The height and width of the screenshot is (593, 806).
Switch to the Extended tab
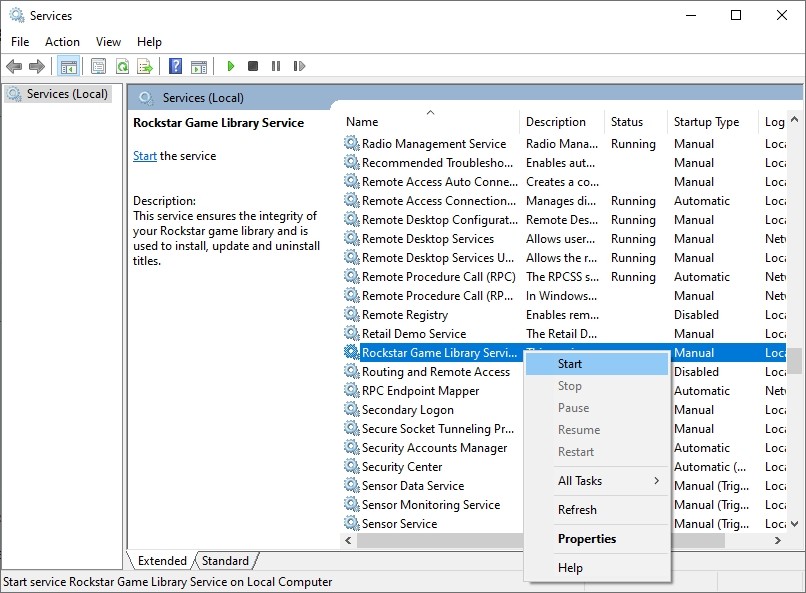click(161, 561)
